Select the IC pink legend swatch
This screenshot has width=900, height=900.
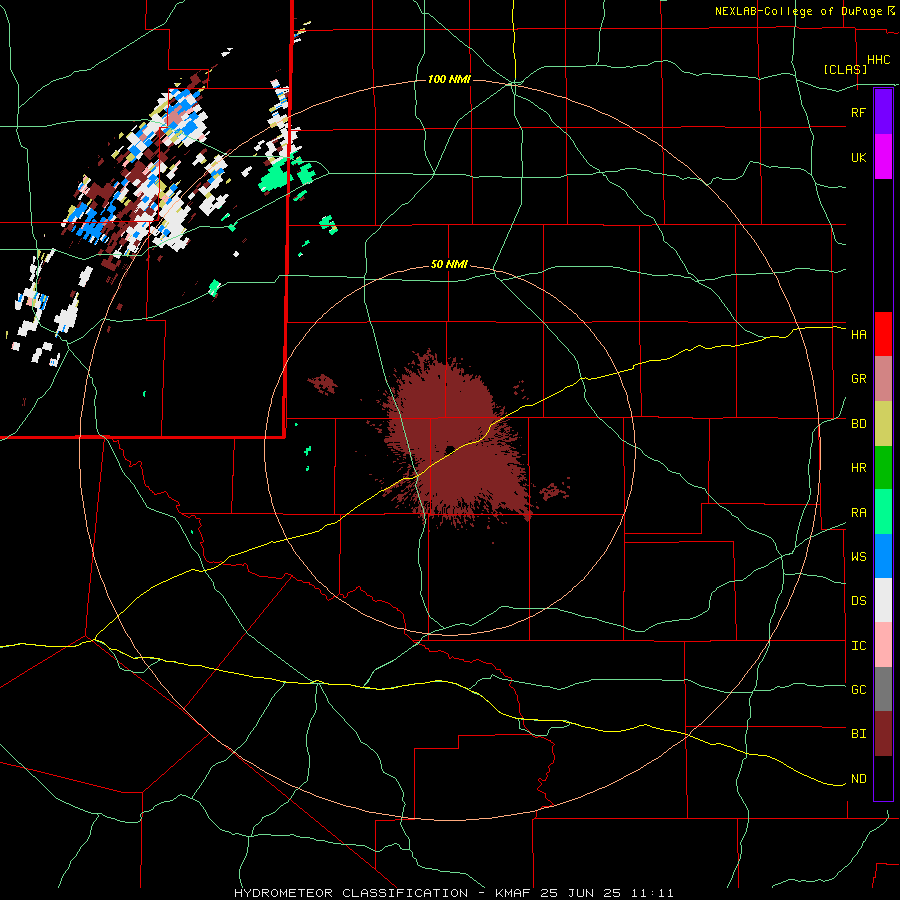[883, 645]
